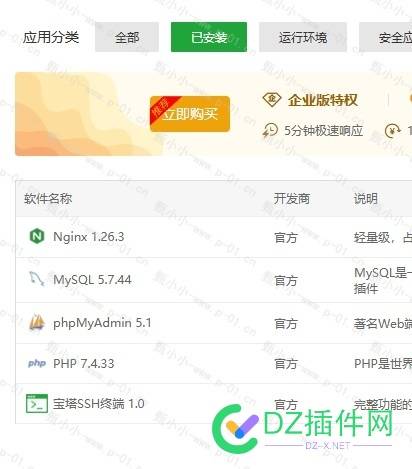Click the phpMyAdmin description starting 著名Web
Image resolution: width=412 pixels, height=469 pixels.
383,323
